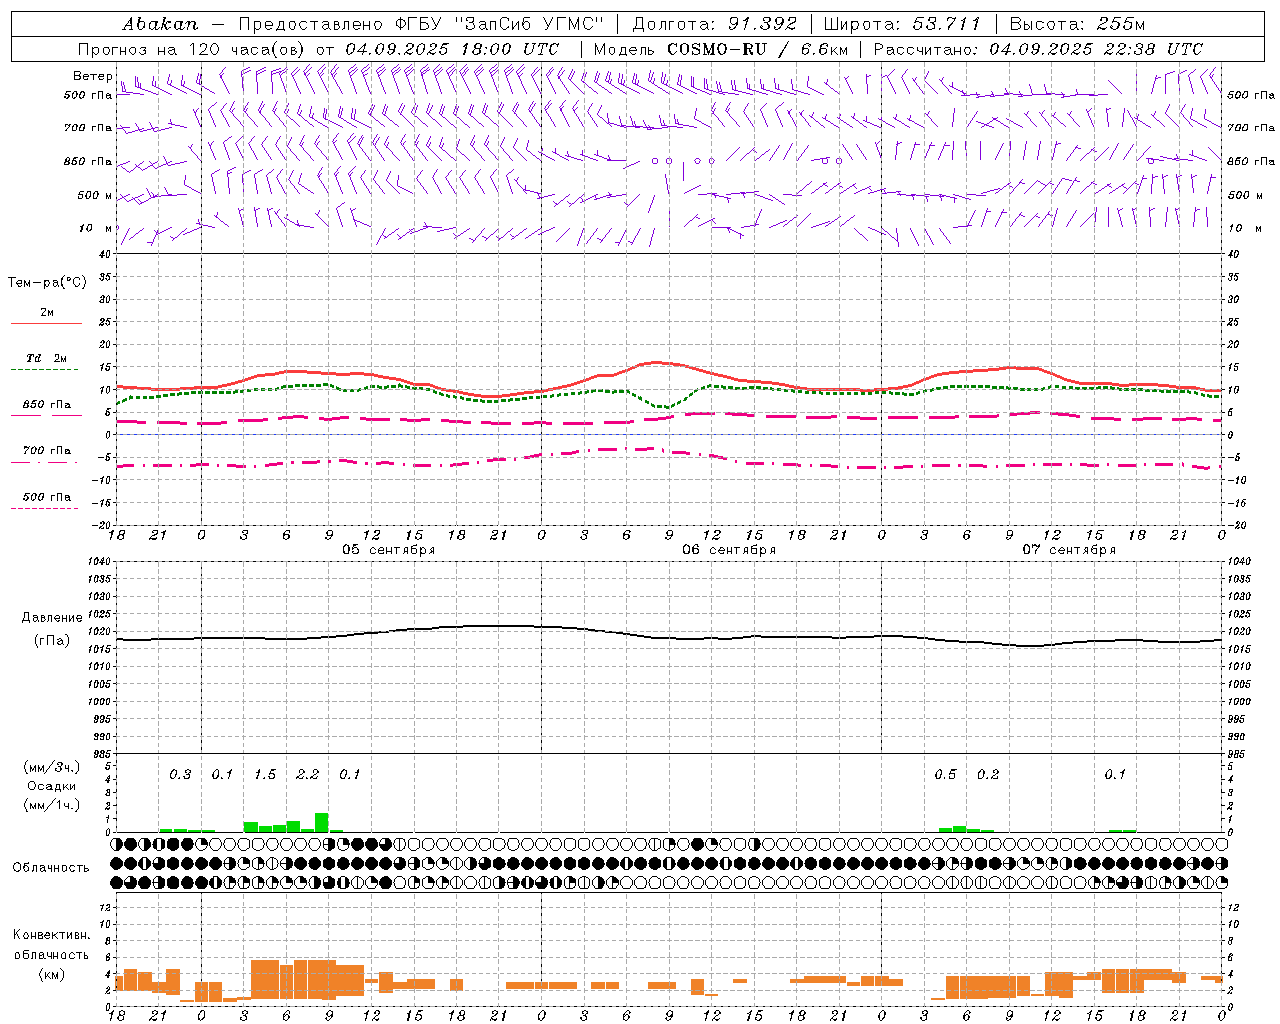The width and height of the screenshot is (1280, 1024).
Task: Click the 850 гПа temperature legend entry
Action: tap(47, 405)
